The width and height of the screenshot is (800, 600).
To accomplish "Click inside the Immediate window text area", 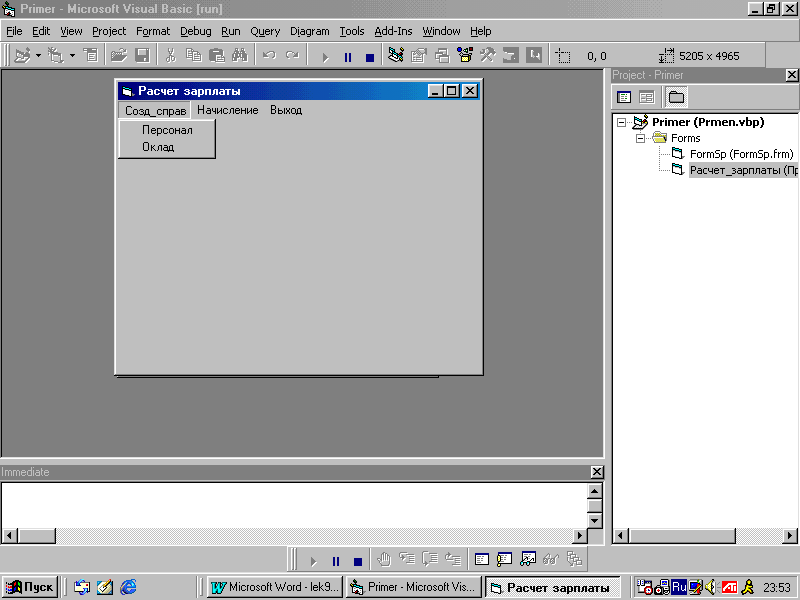I will point(294,505).
